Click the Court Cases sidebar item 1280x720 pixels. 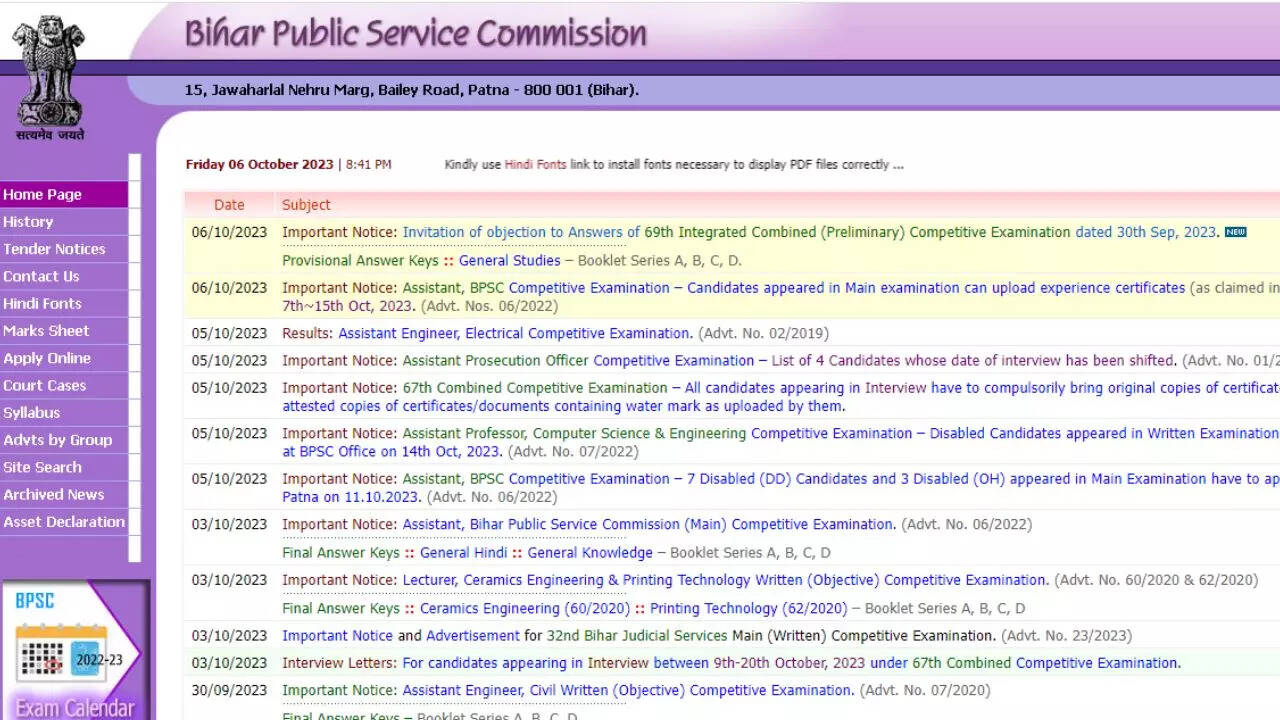pyautogui.click(x=45, y=386)
